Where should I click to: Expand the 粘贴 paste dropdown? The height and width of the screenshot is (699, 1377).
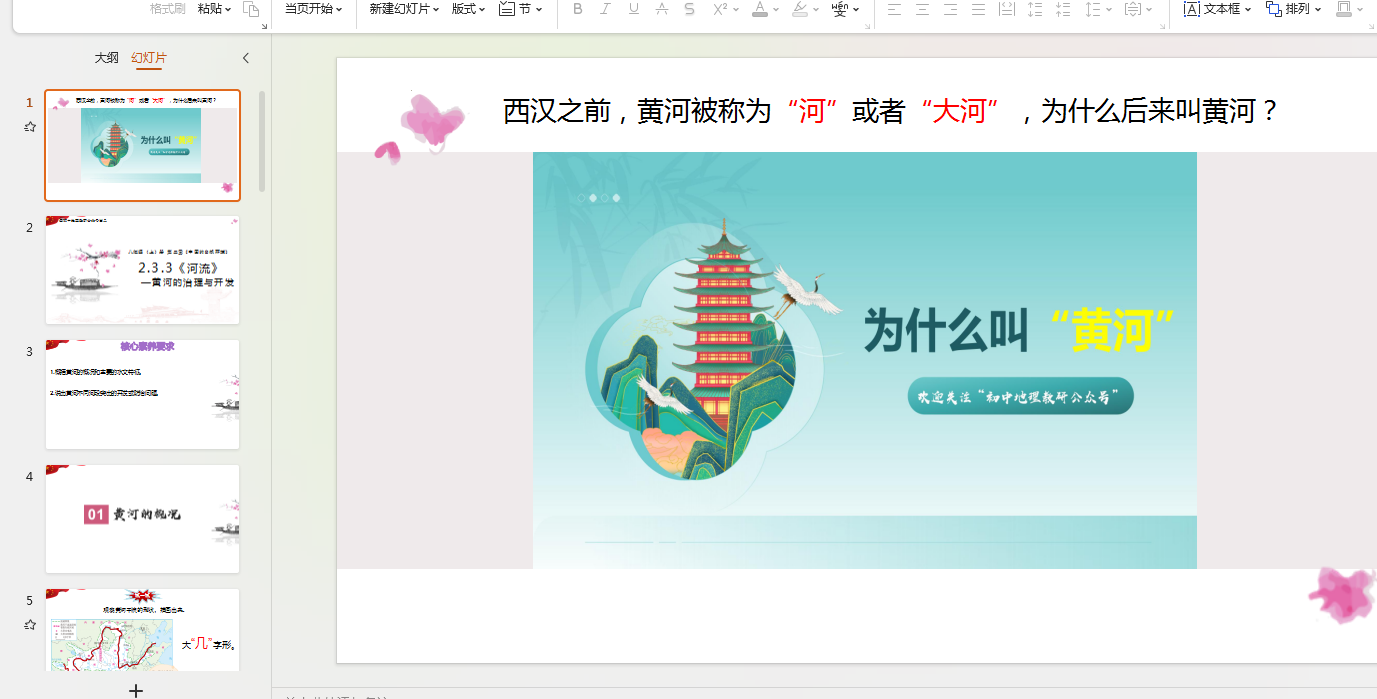click(x=228, y=10)
